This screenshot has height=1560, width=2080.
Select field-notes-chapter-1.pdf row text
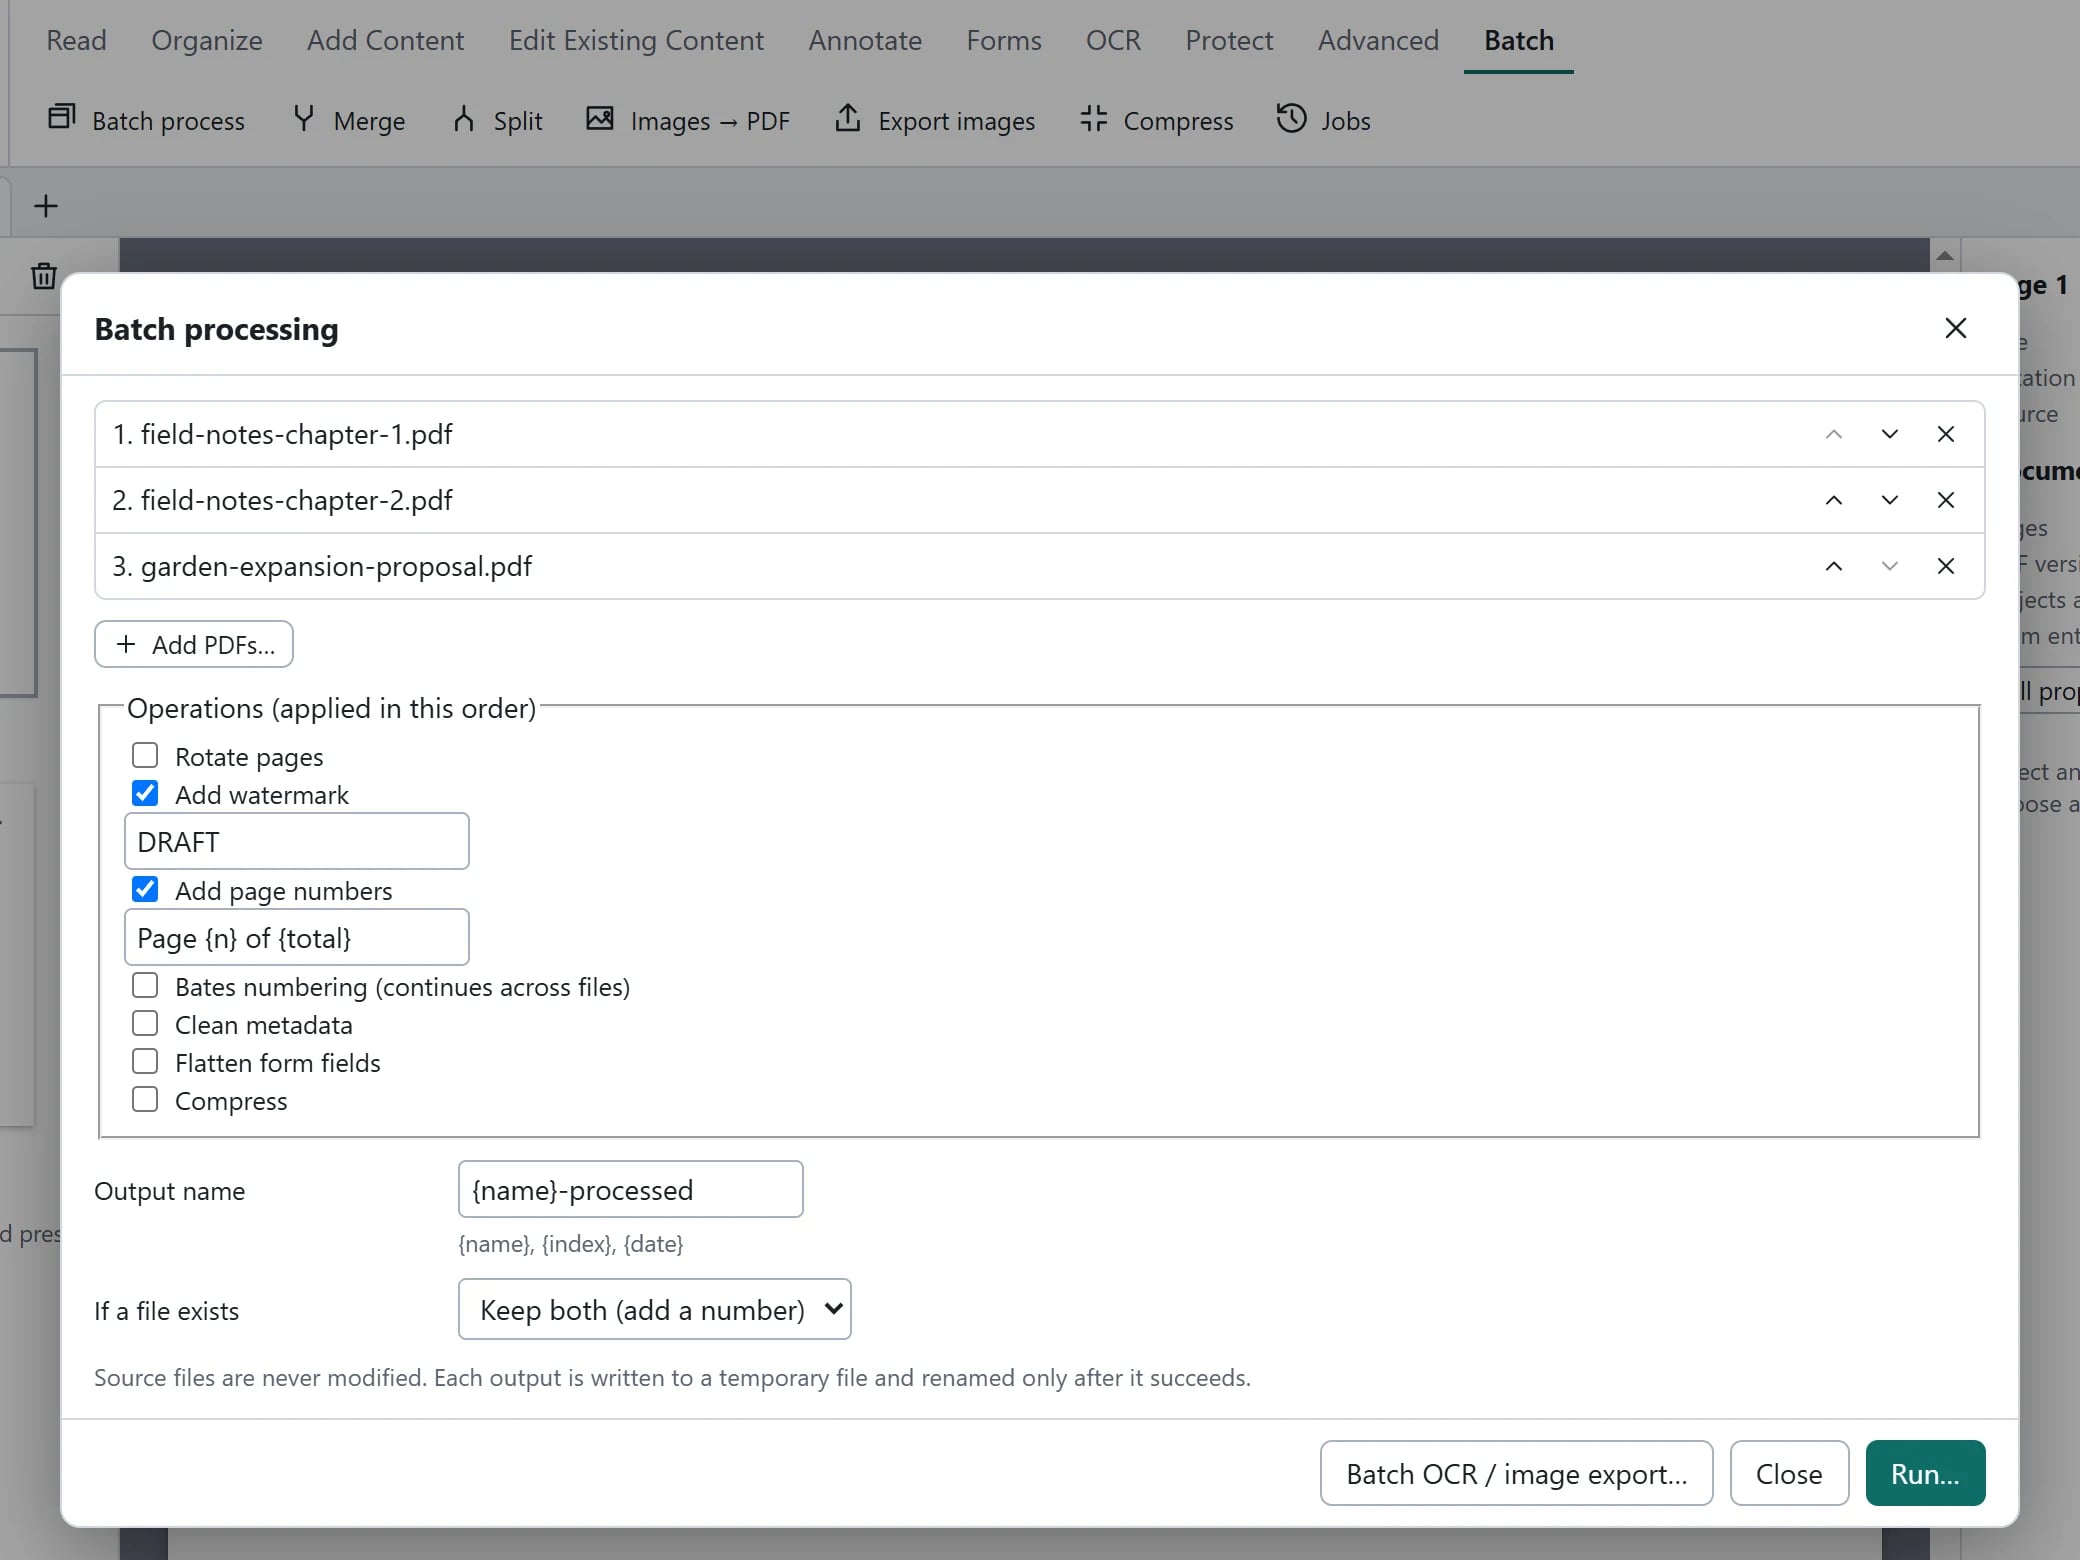click(x=283, y=434)
